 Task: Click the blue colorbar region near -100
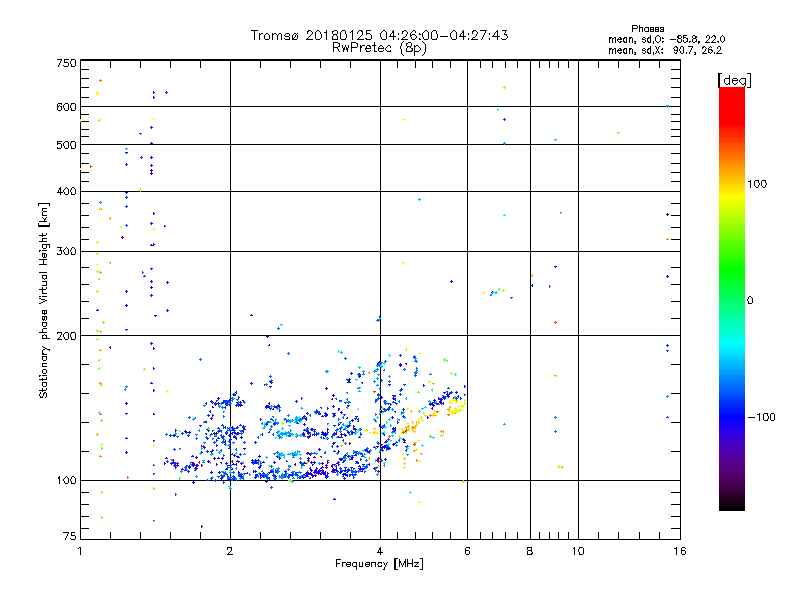732,416
